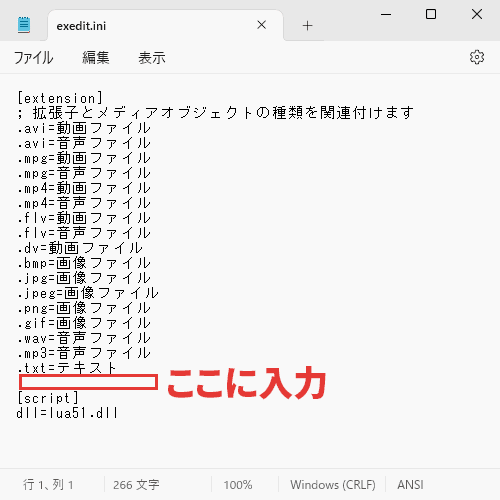Click the .mp4=動画ファイル line
This screenshot has height=500, width=500.
click(84, 188)
